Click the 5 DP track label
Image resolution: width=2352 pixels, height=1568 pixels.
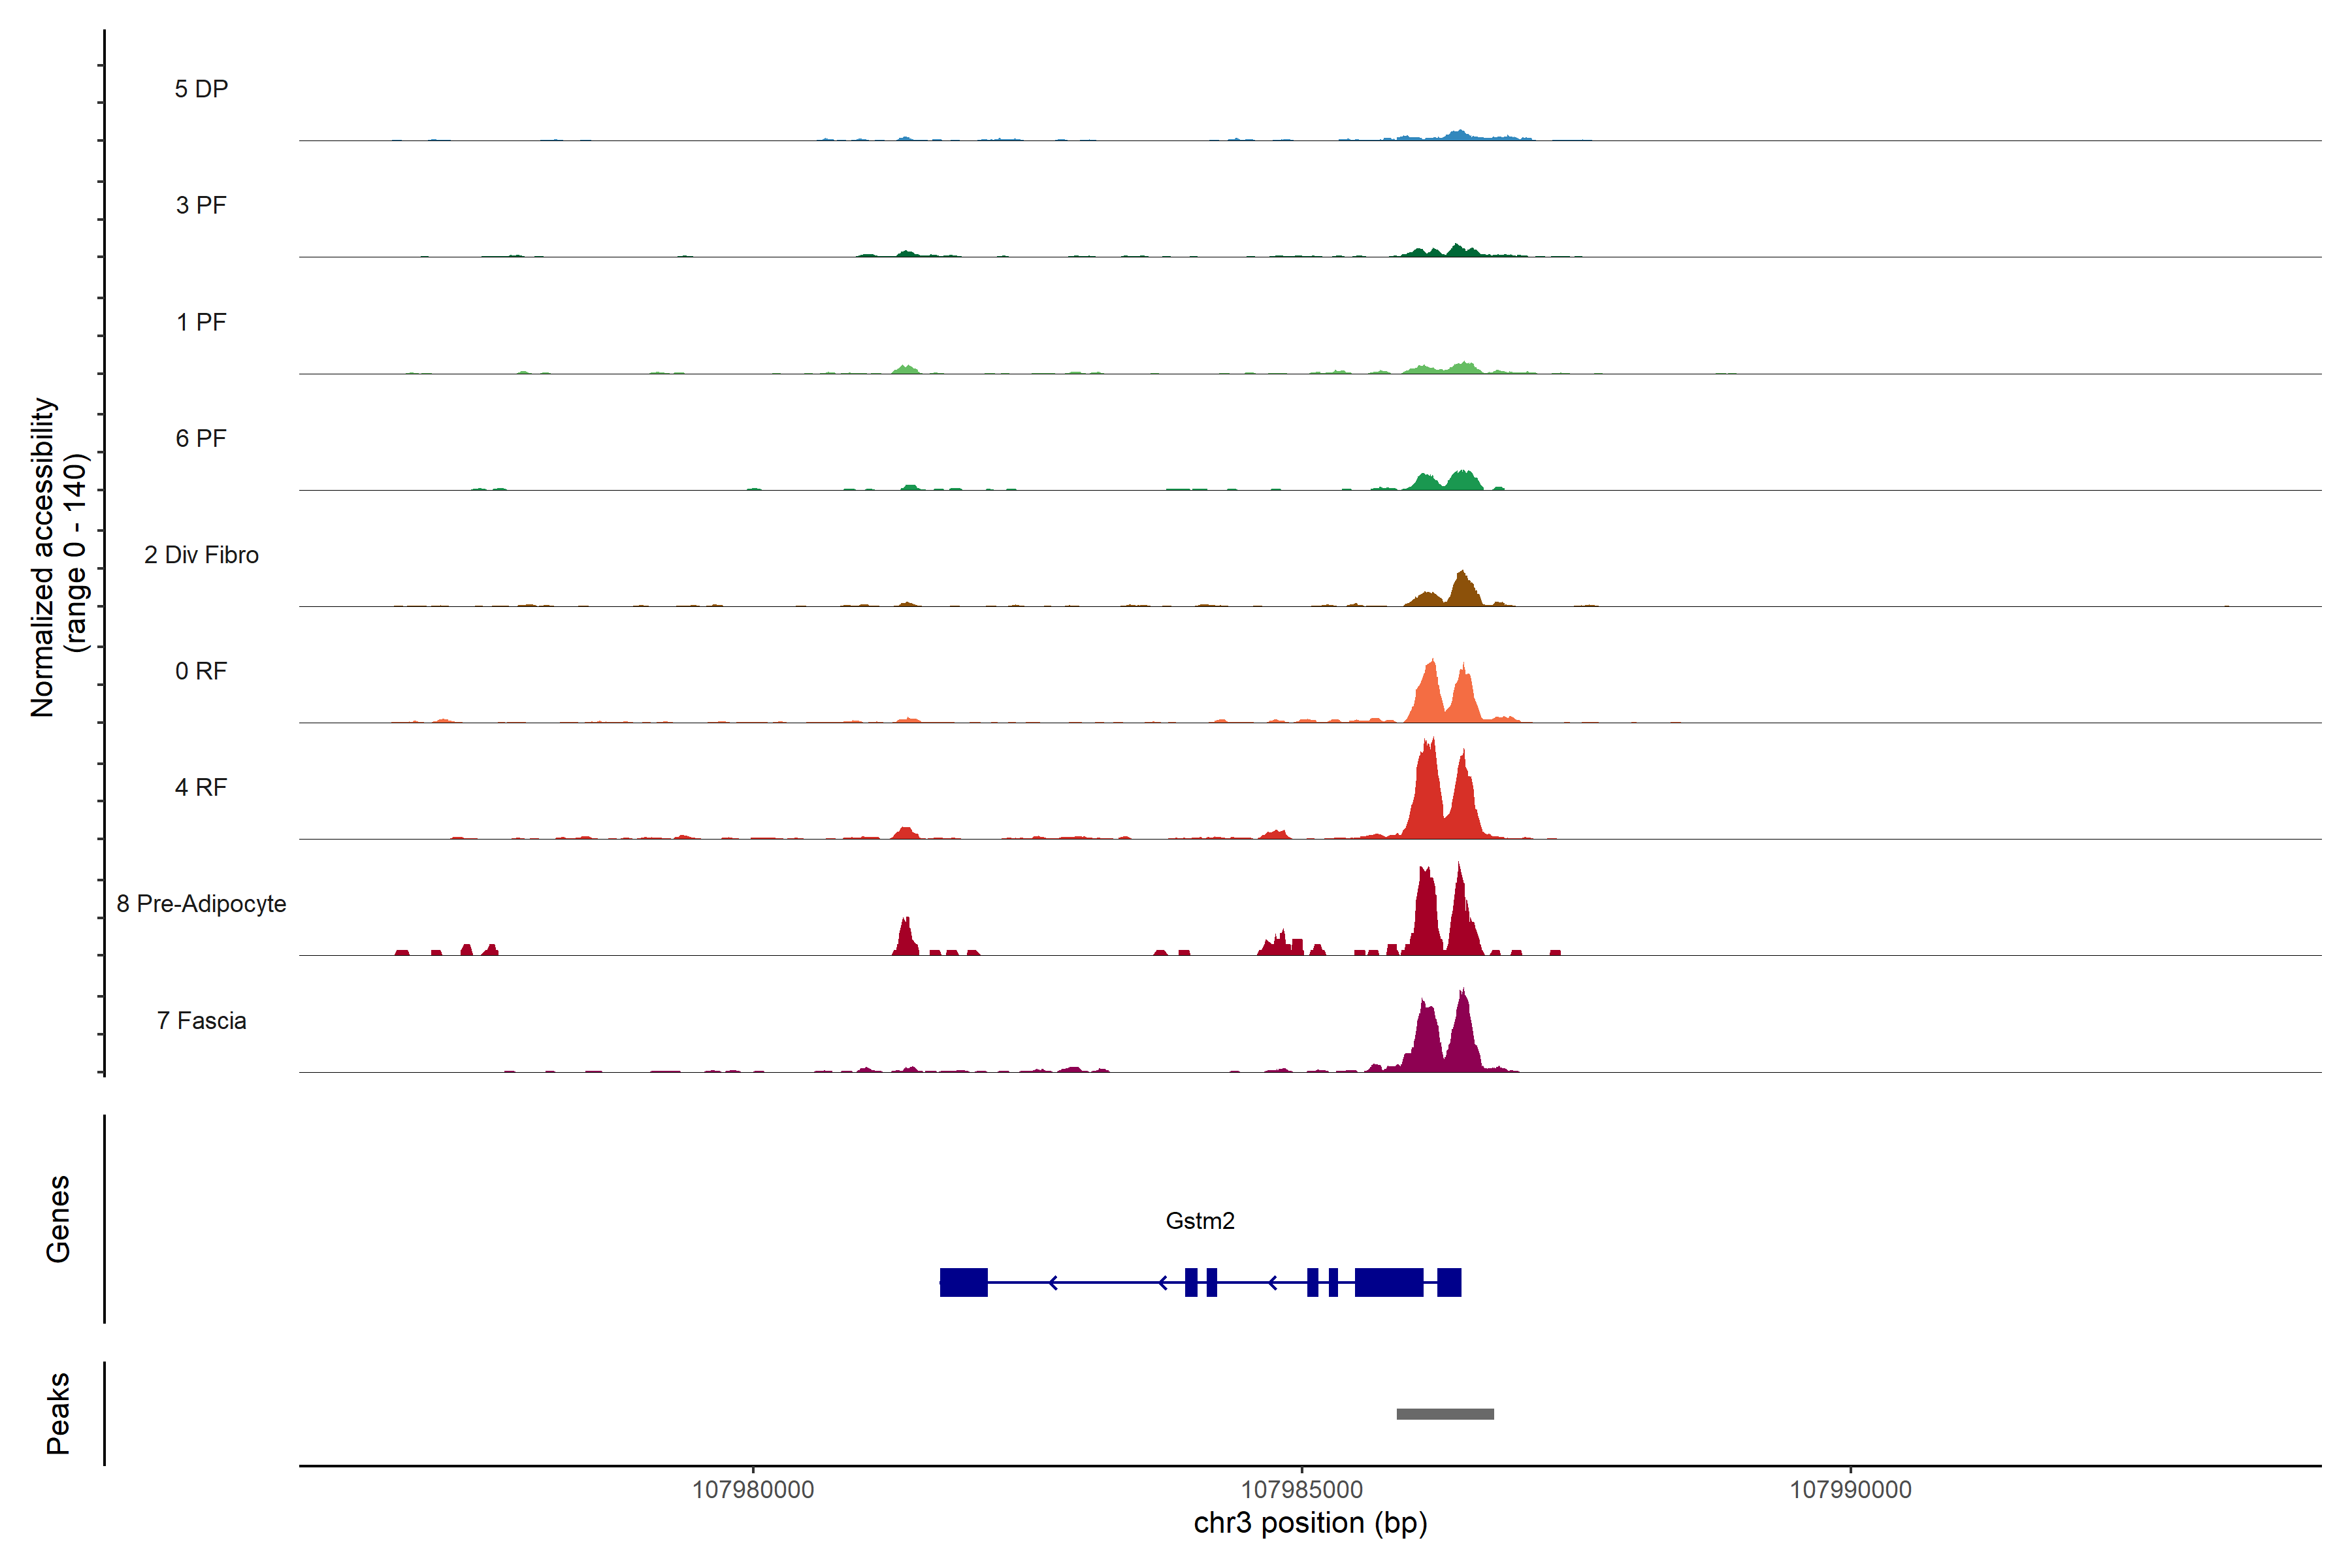click(x=201, y=89)
